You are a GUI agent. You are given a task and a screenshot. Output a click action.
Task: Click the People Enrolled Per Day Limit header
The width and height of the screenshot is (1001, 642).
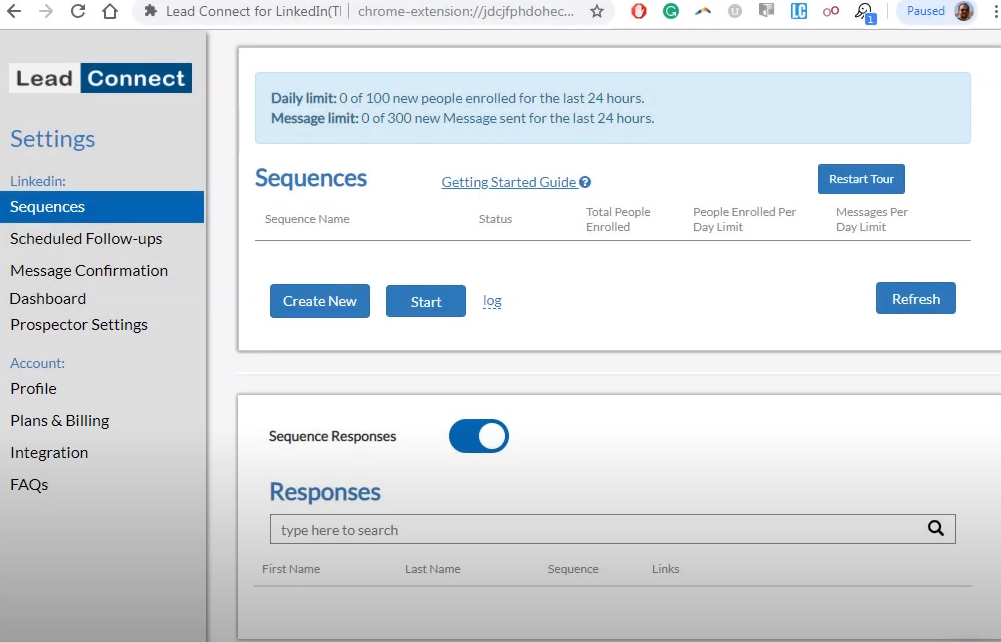[744, 219]
